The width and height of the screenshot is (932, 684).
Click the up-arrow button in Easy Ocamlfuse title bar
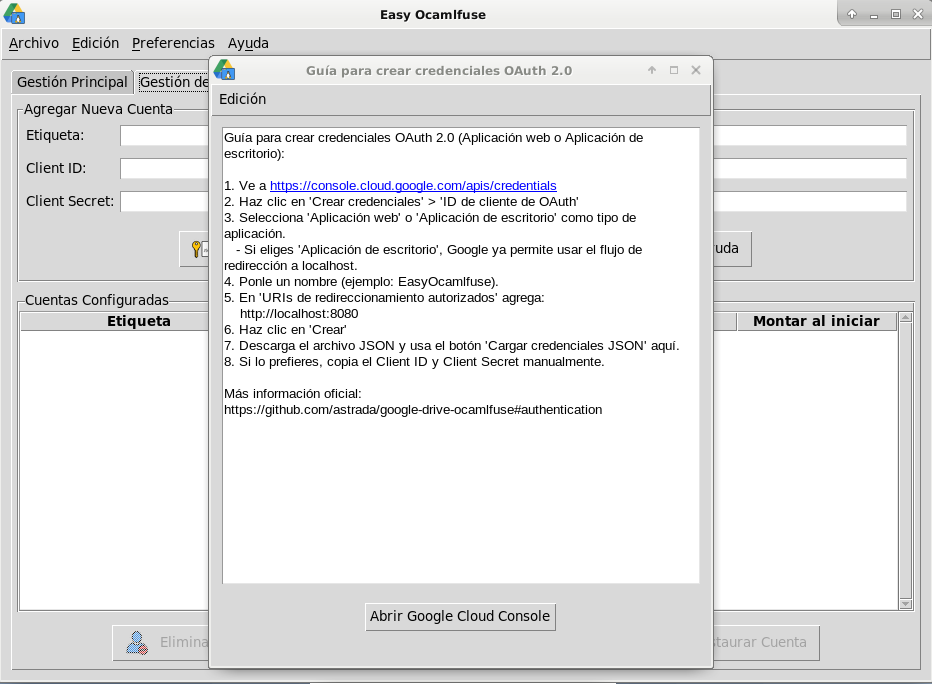[852, 14]
